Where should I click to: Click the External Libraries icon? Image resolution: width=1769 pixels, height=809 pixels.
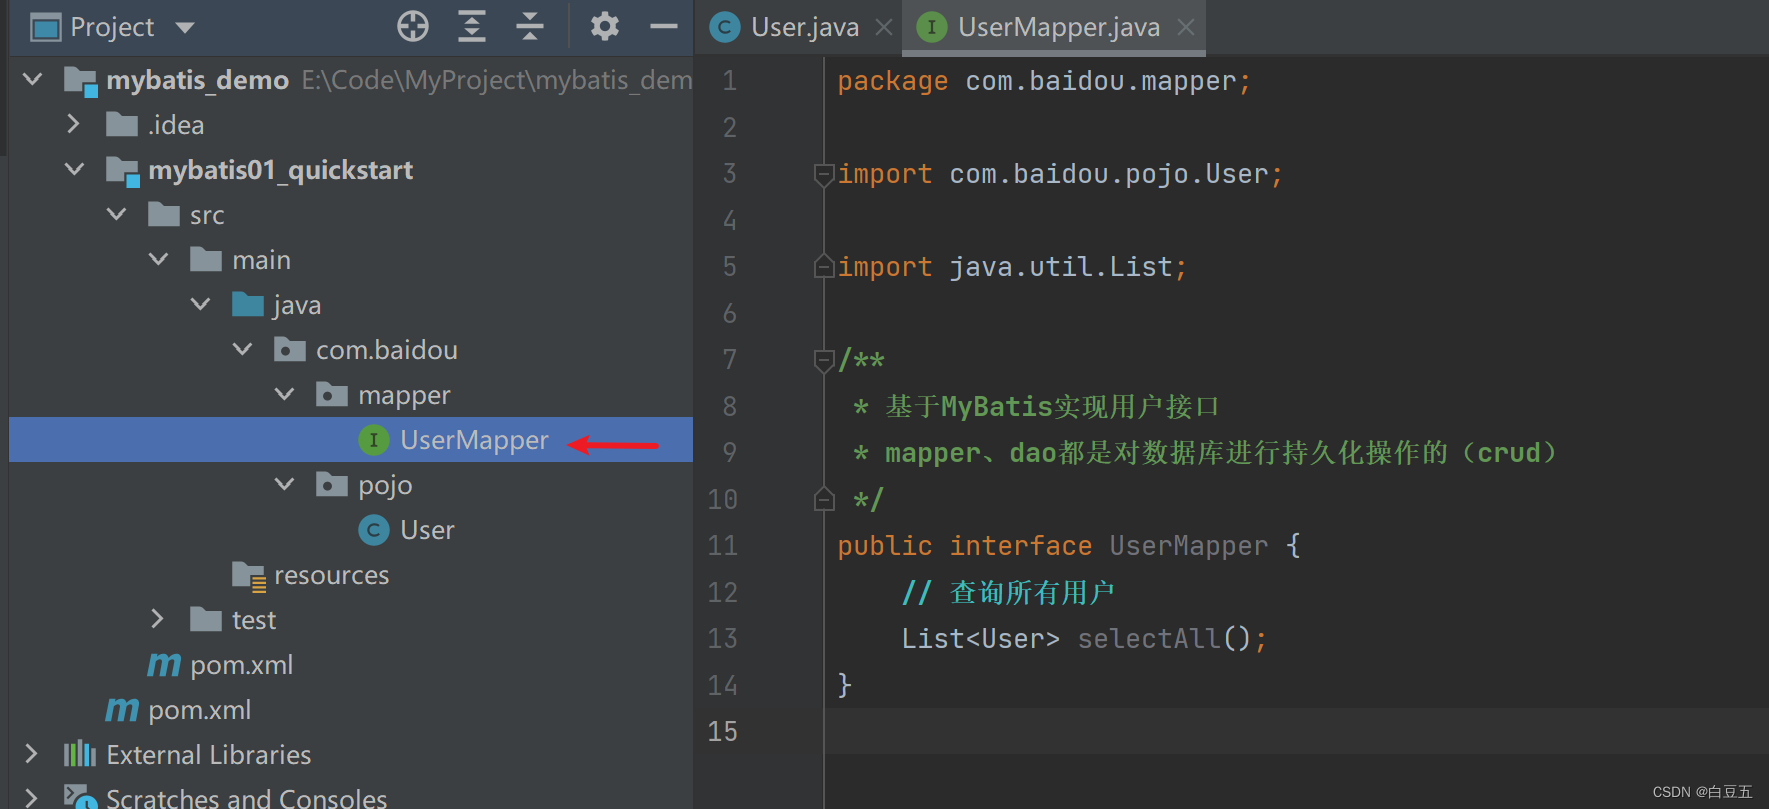click(80, 754)
